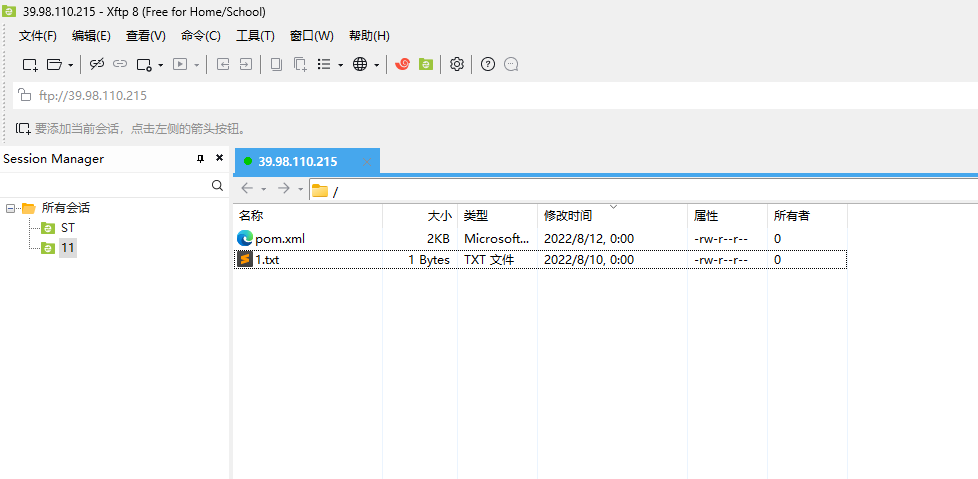Open the 工具(T) menu
This screenshot has width=978, height=479.
[x=255, y=36]
